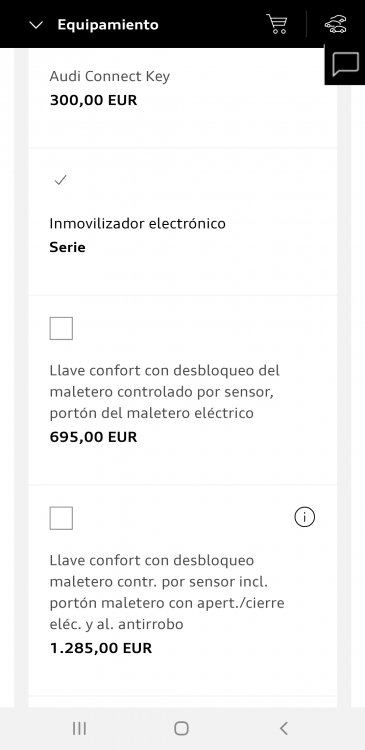
Task: Open the car comparison icon
Action: point(336,24)
